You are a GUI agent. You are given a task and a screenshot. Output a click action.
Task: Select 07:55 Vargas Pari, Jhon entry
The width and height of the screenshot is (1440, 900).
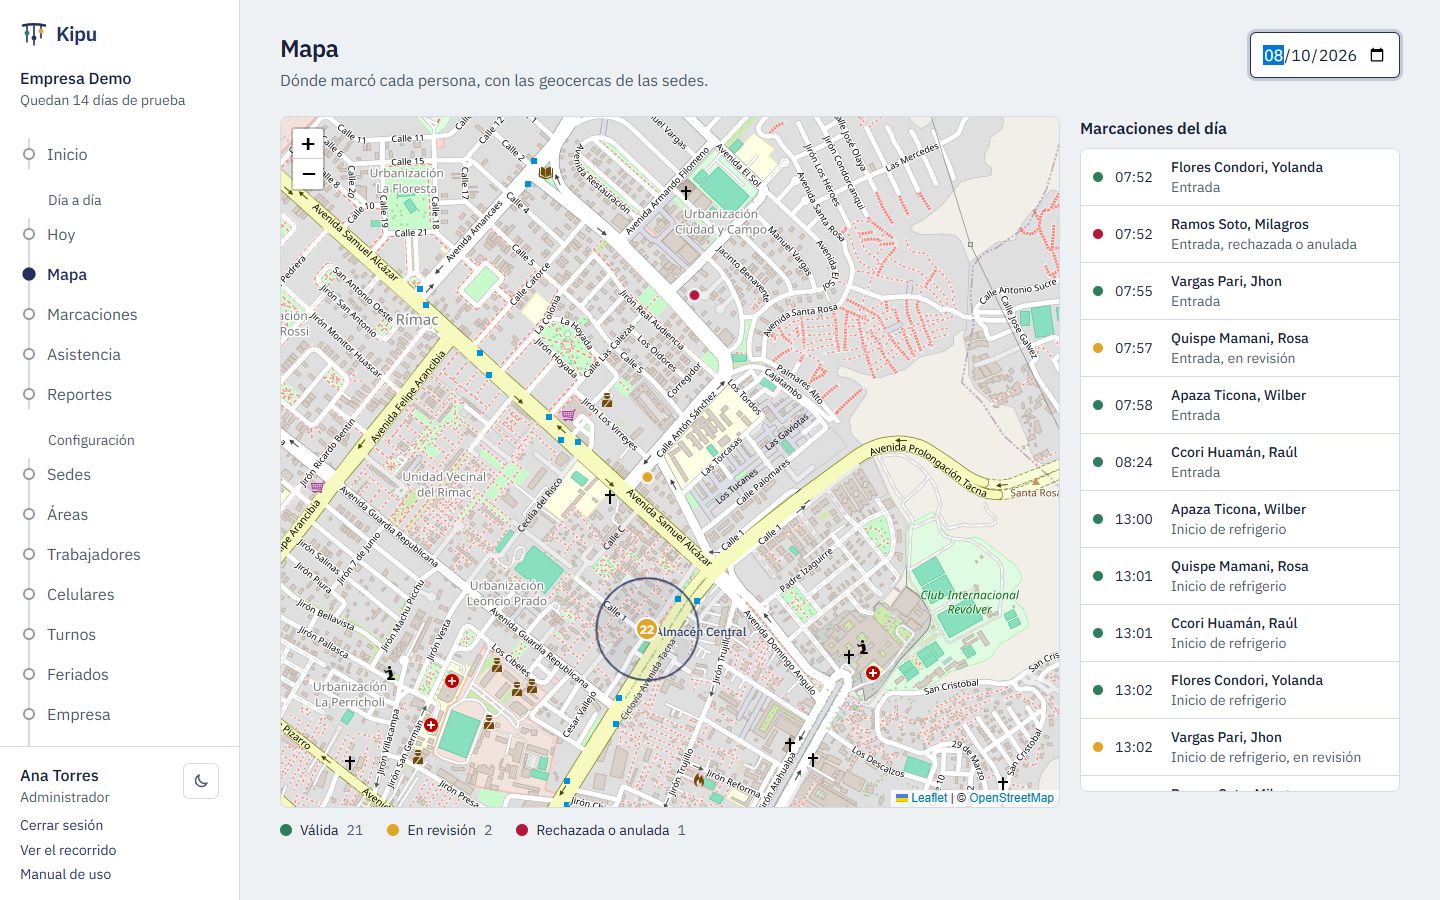(1240, 291)
